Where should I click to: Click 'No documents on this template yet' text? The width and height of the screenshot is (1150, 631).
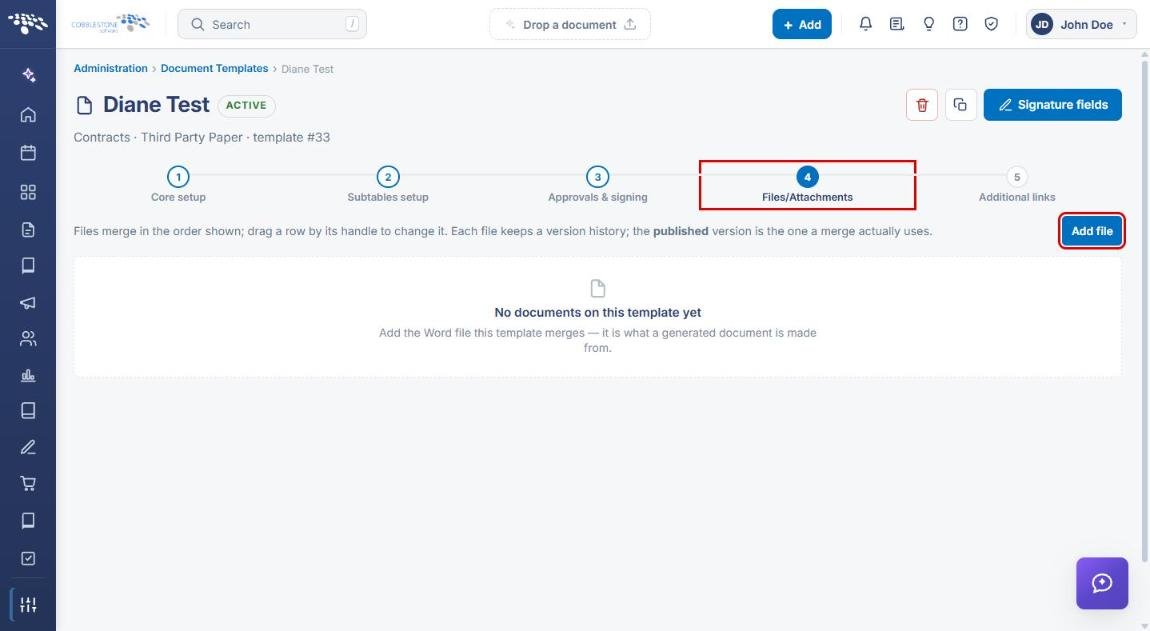[598, 313]
